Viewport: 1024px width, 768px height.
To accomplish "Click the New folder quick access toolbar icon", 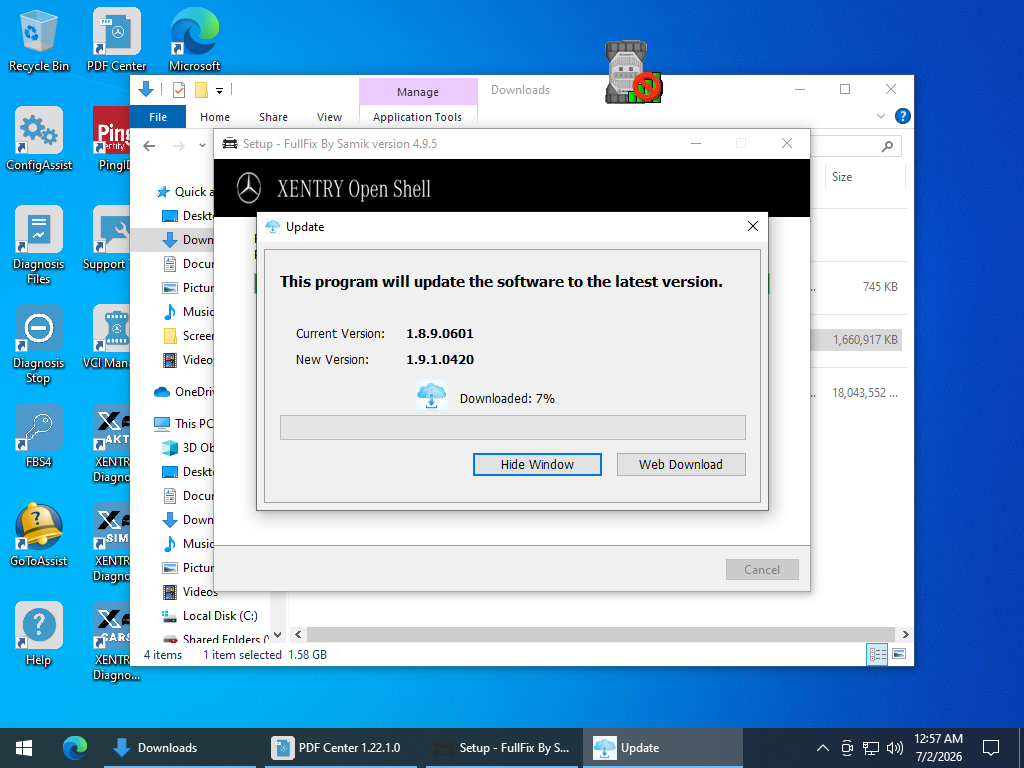I will tap(201, 90).
